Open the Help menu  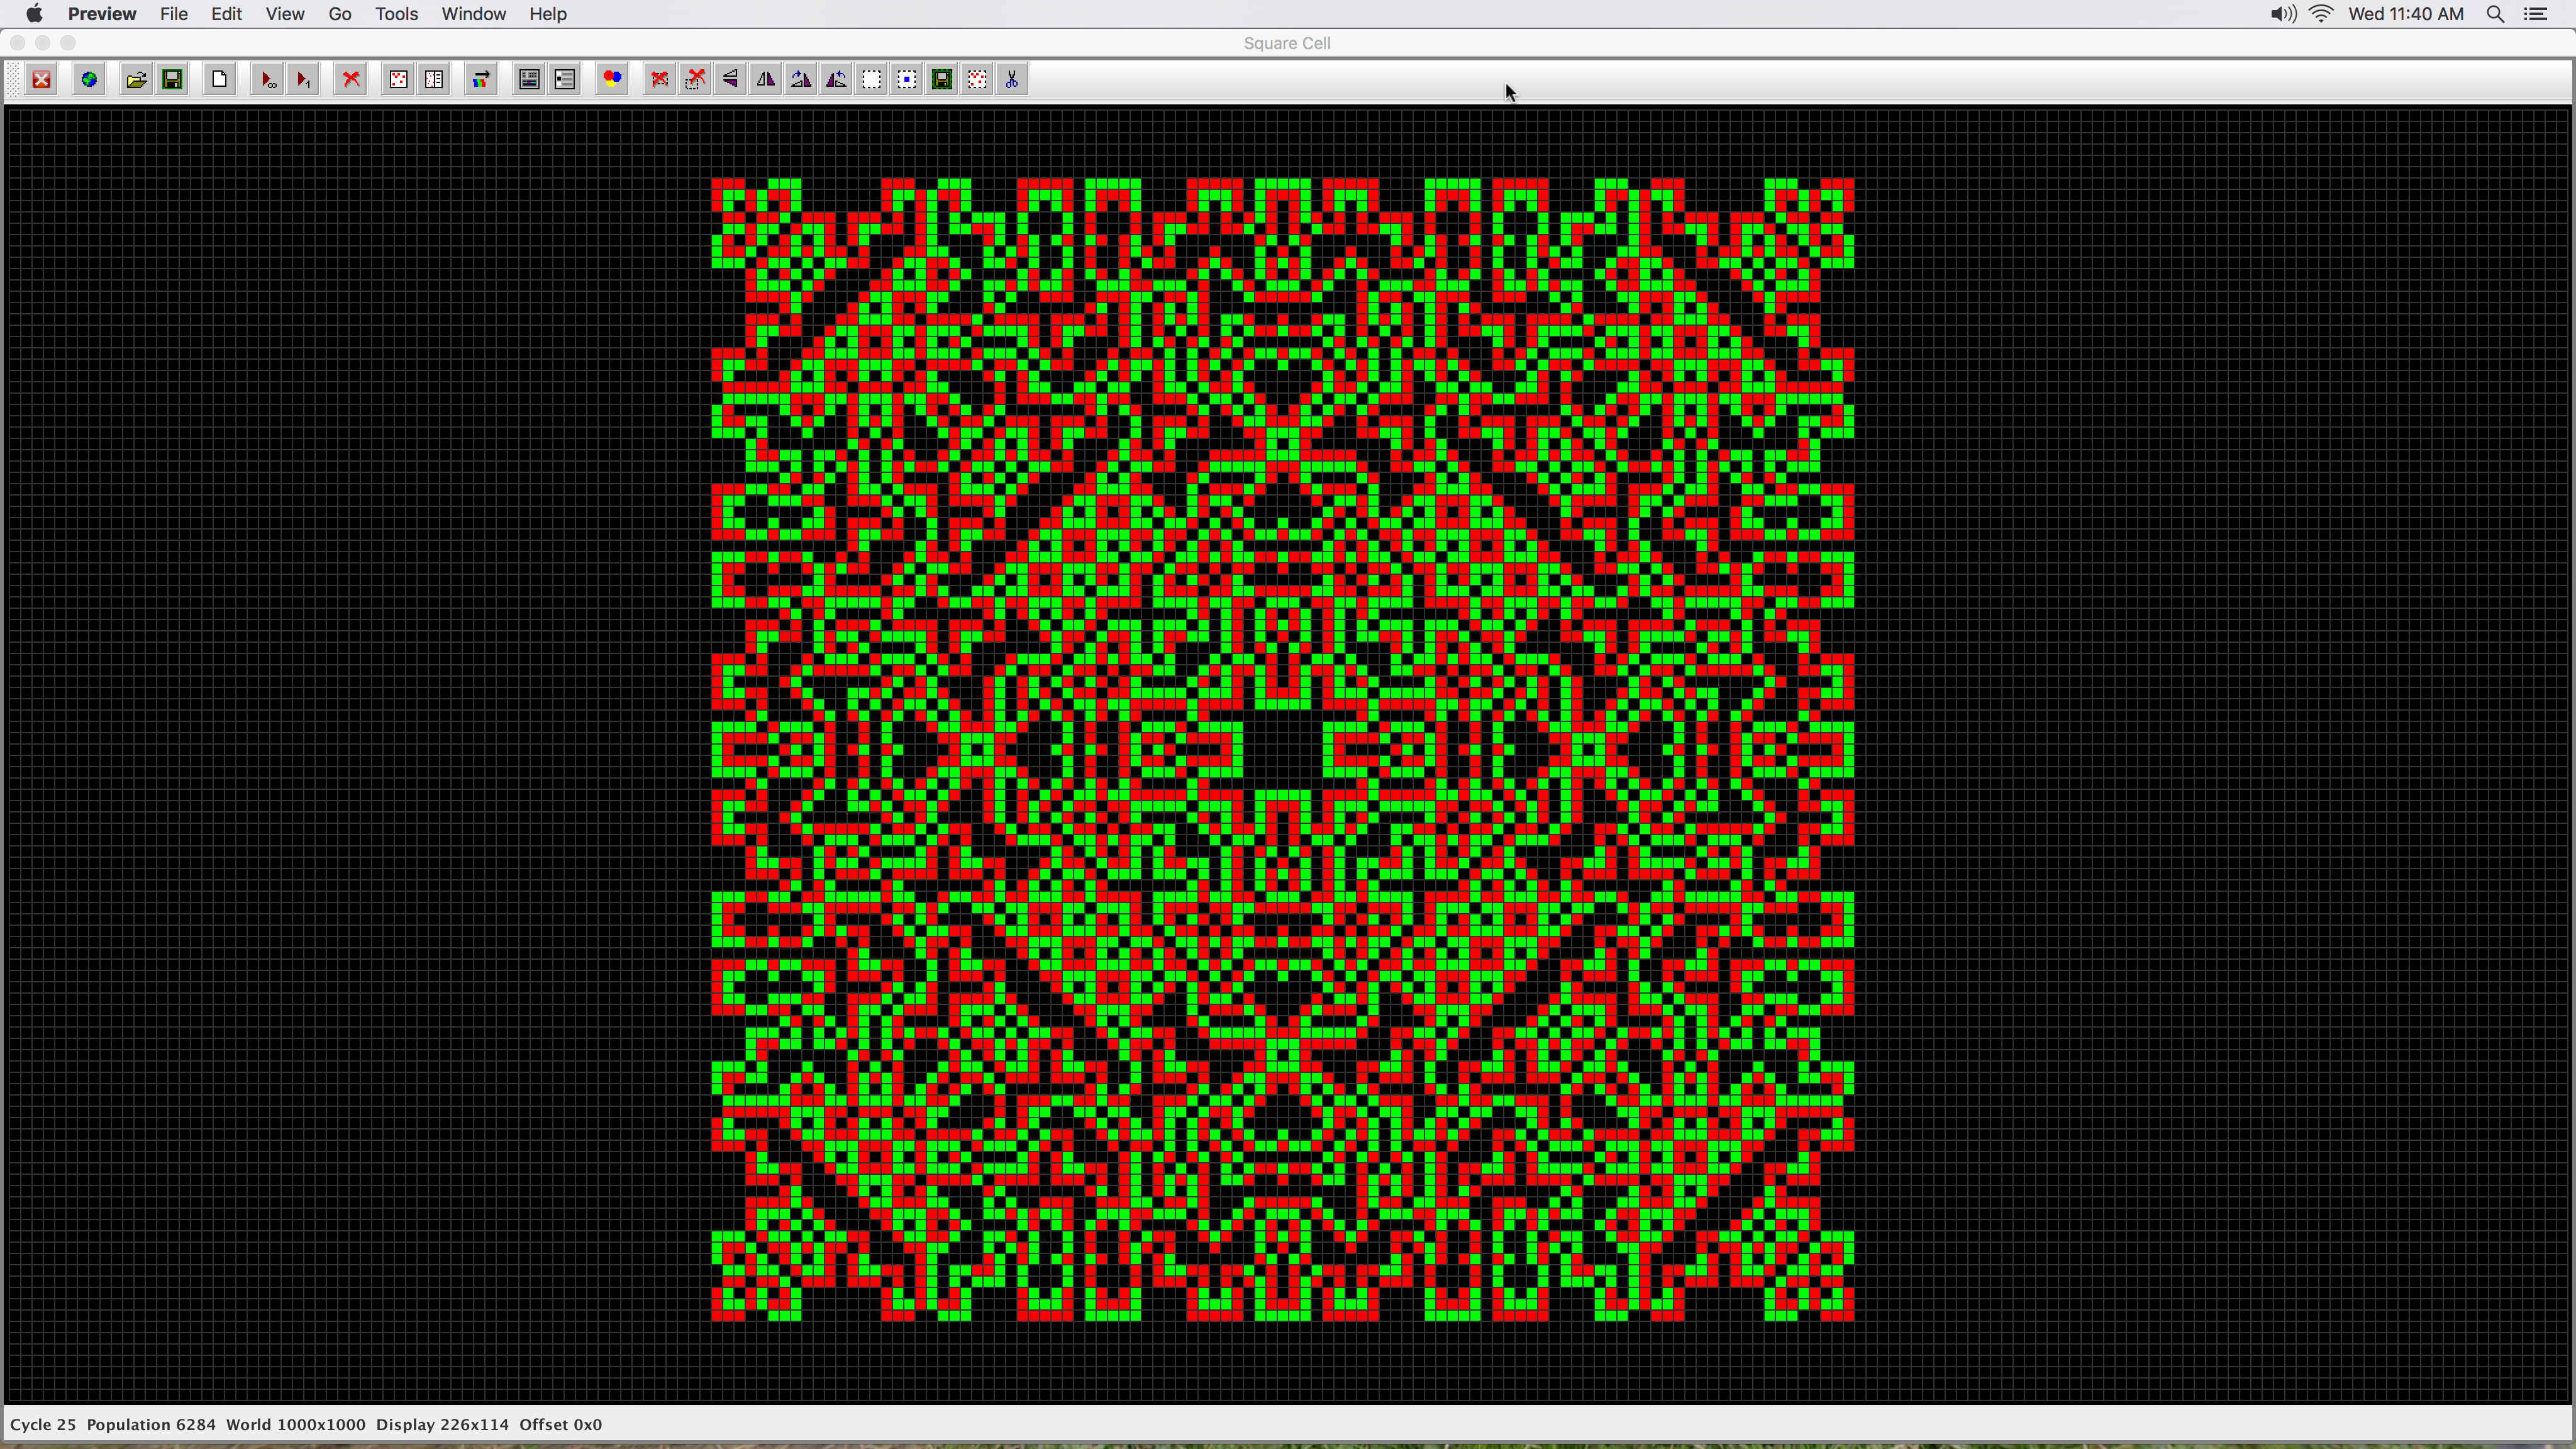[548, 14]
